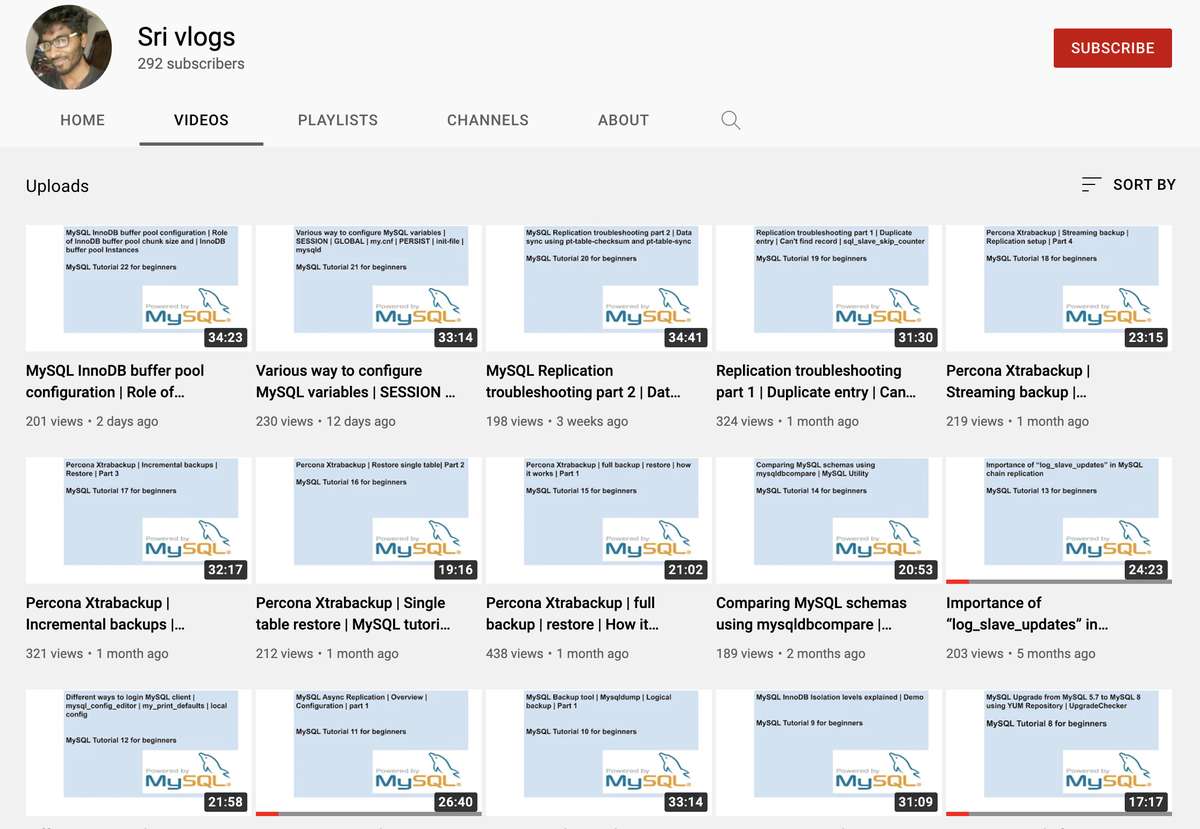
Task: Open MySQL Tutorial 11 async replication thumbnail
Action: coord(367,752)
